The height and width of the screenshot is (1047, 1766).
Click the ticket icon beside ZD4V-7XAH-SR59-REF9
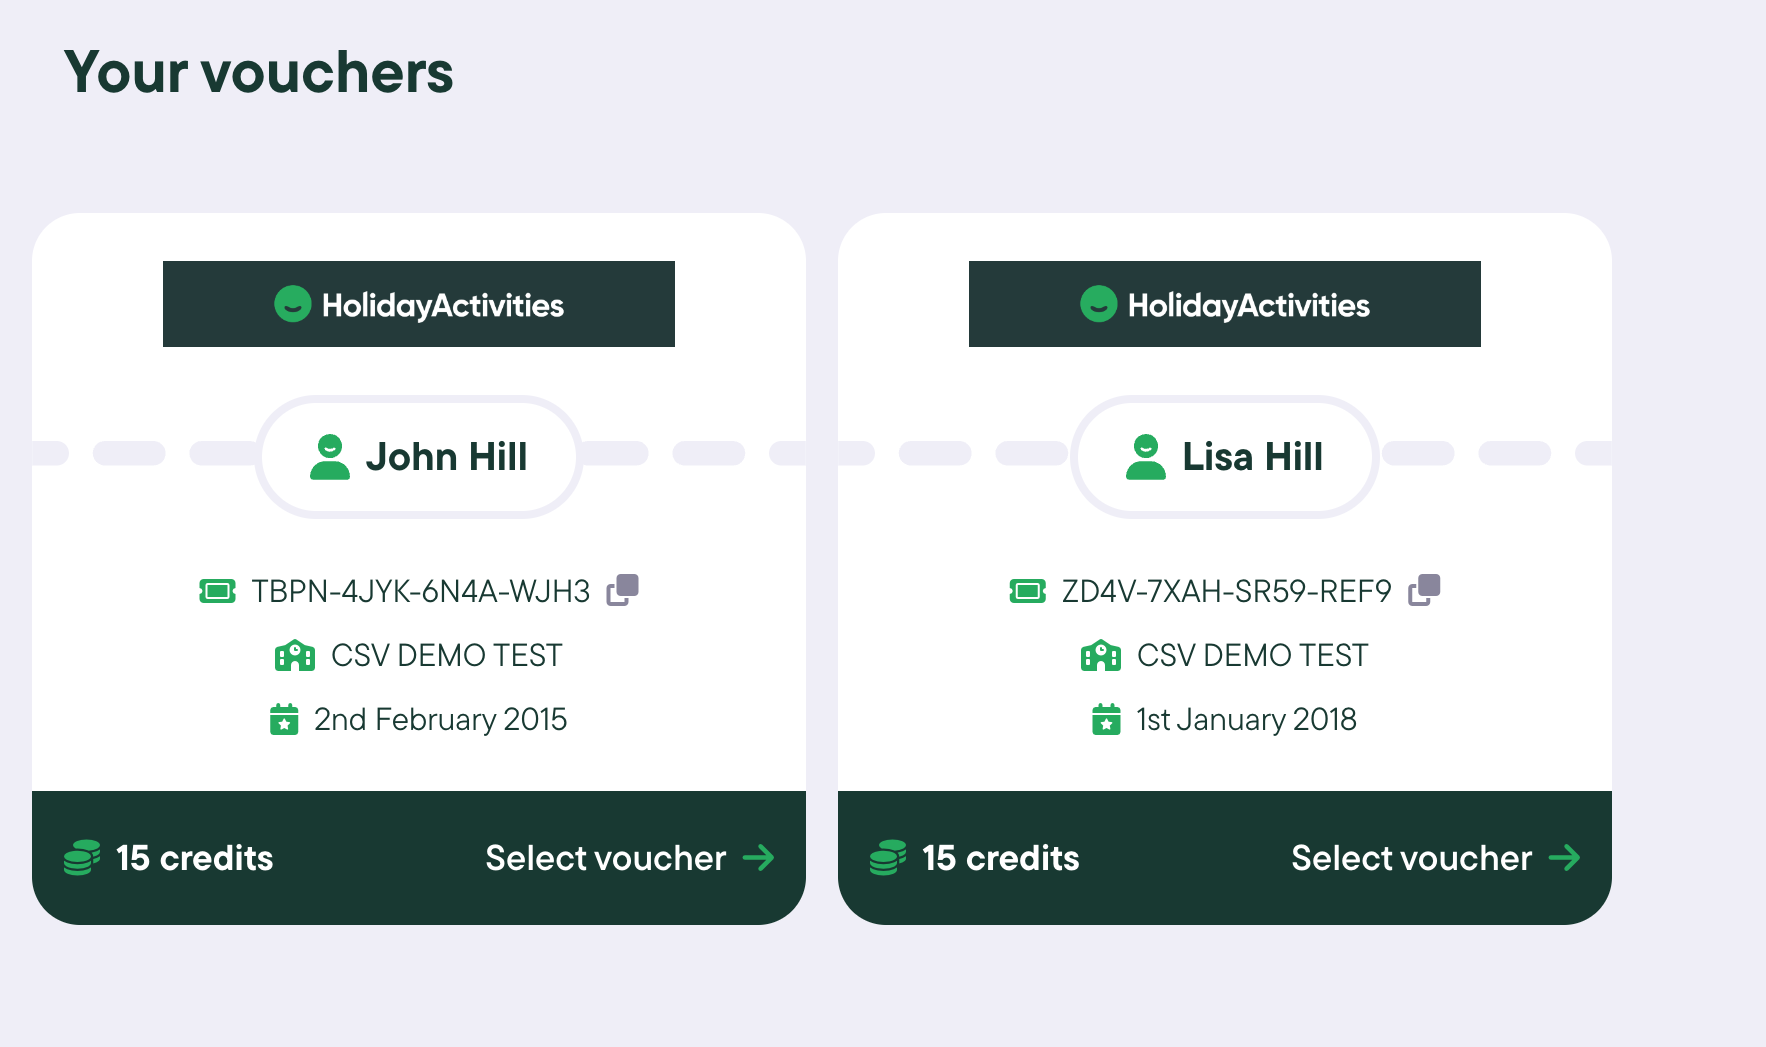(1027, 591)
